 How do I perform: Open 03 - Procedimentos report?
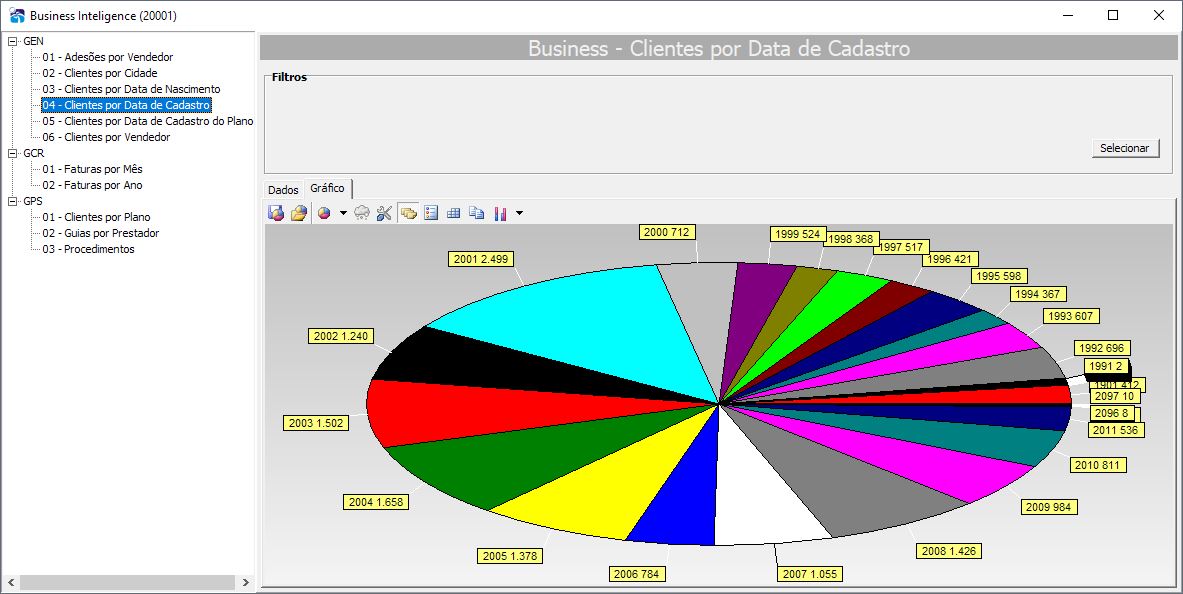tap(88, 249)
